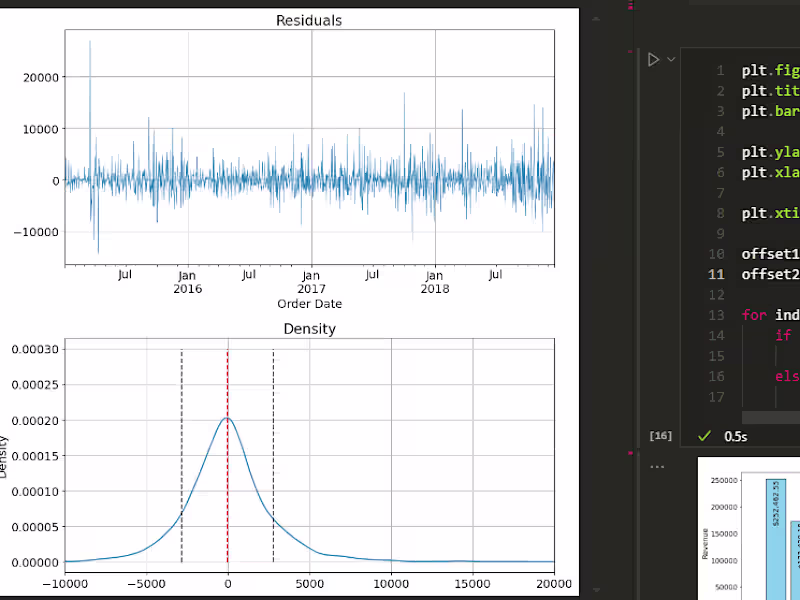Place cursor on line 3 plt.bar code

click(770, 111)
